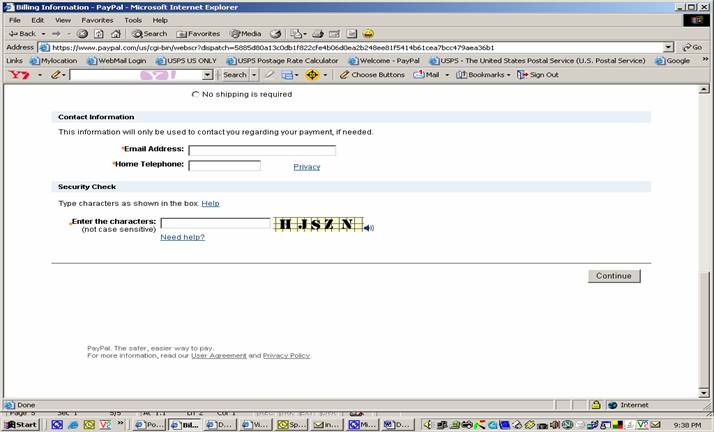
Task: Open the User Agreement link
Action: pyautogui.click(x=218, y=356)
